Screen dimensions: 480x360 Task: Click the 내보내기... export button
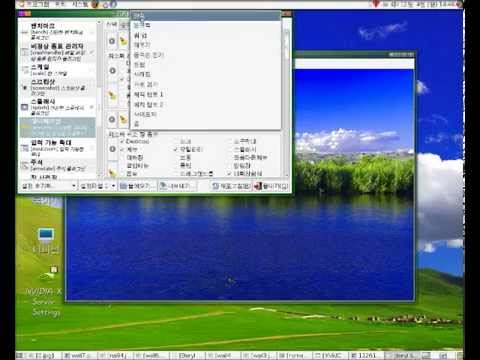pyautogui.click(x=177, y=186)
